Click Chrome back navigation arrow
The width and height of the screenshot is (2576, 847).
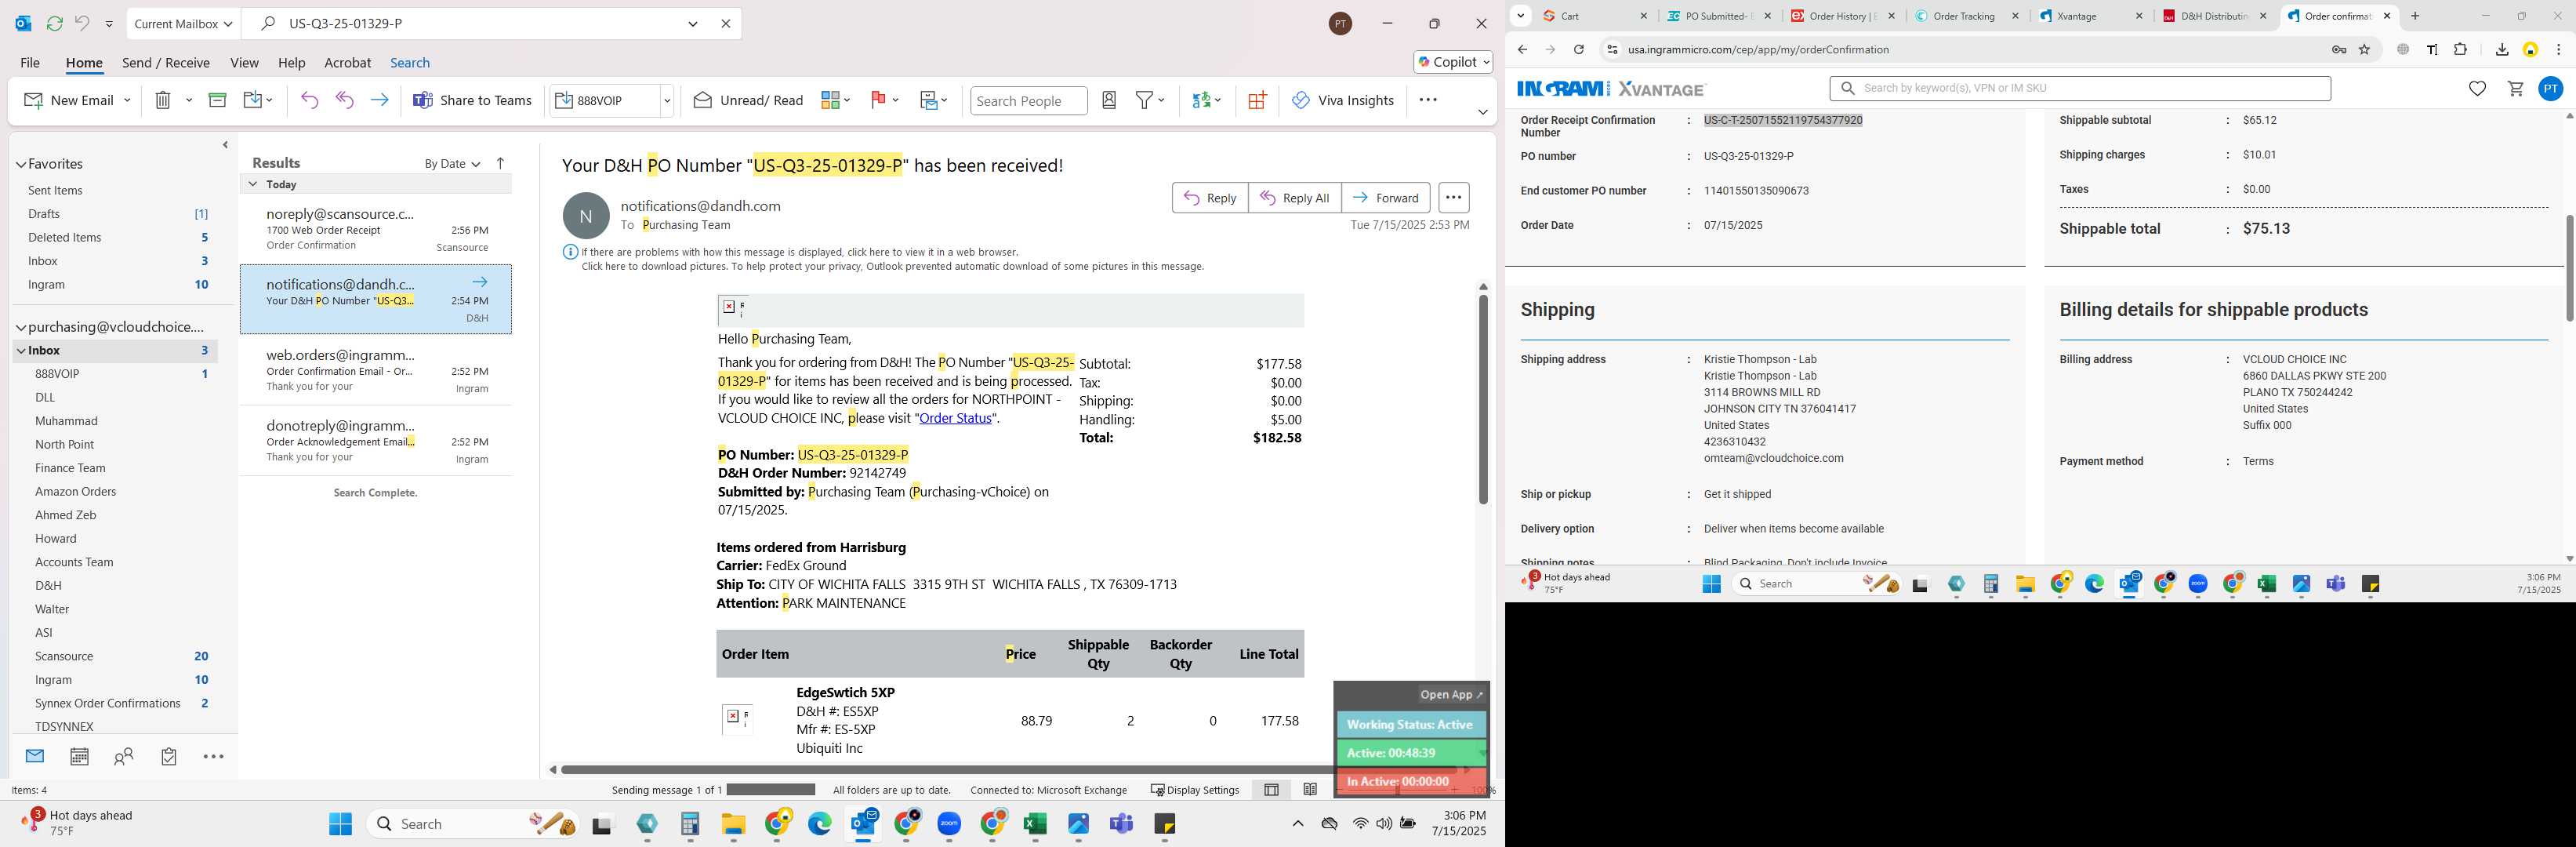click(1522, 49)
